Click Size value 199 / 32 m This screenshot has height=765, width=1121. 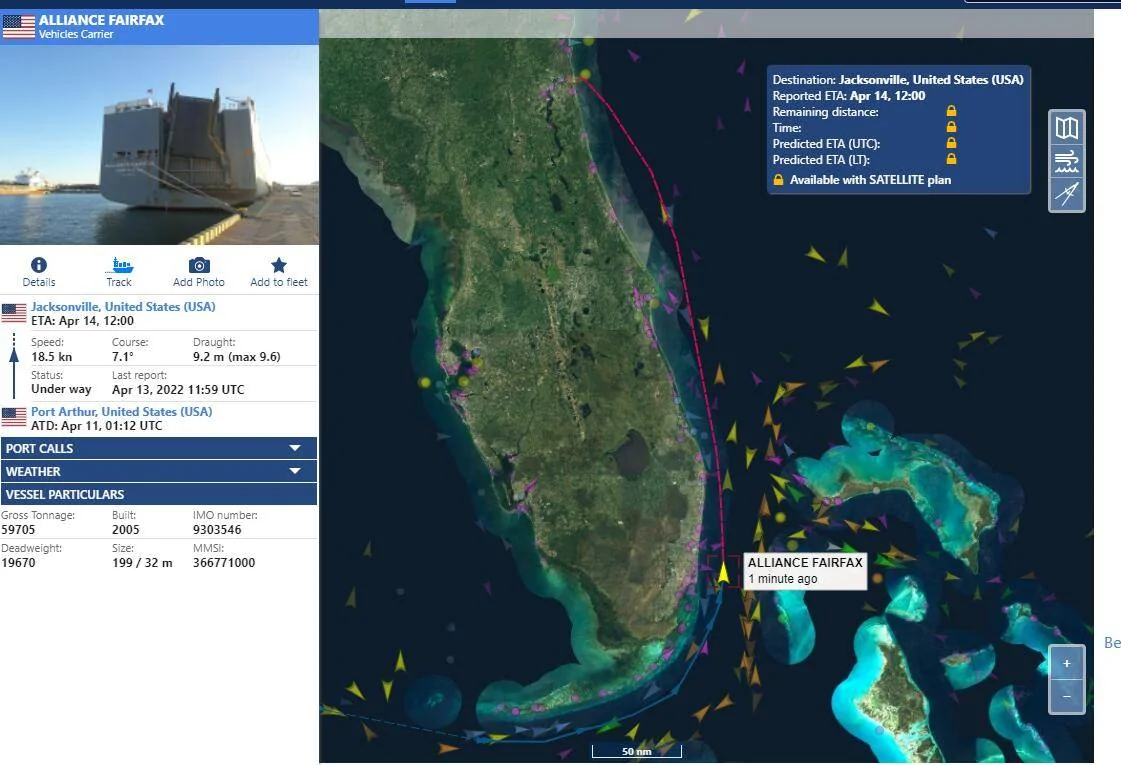[x=142, y=563]
